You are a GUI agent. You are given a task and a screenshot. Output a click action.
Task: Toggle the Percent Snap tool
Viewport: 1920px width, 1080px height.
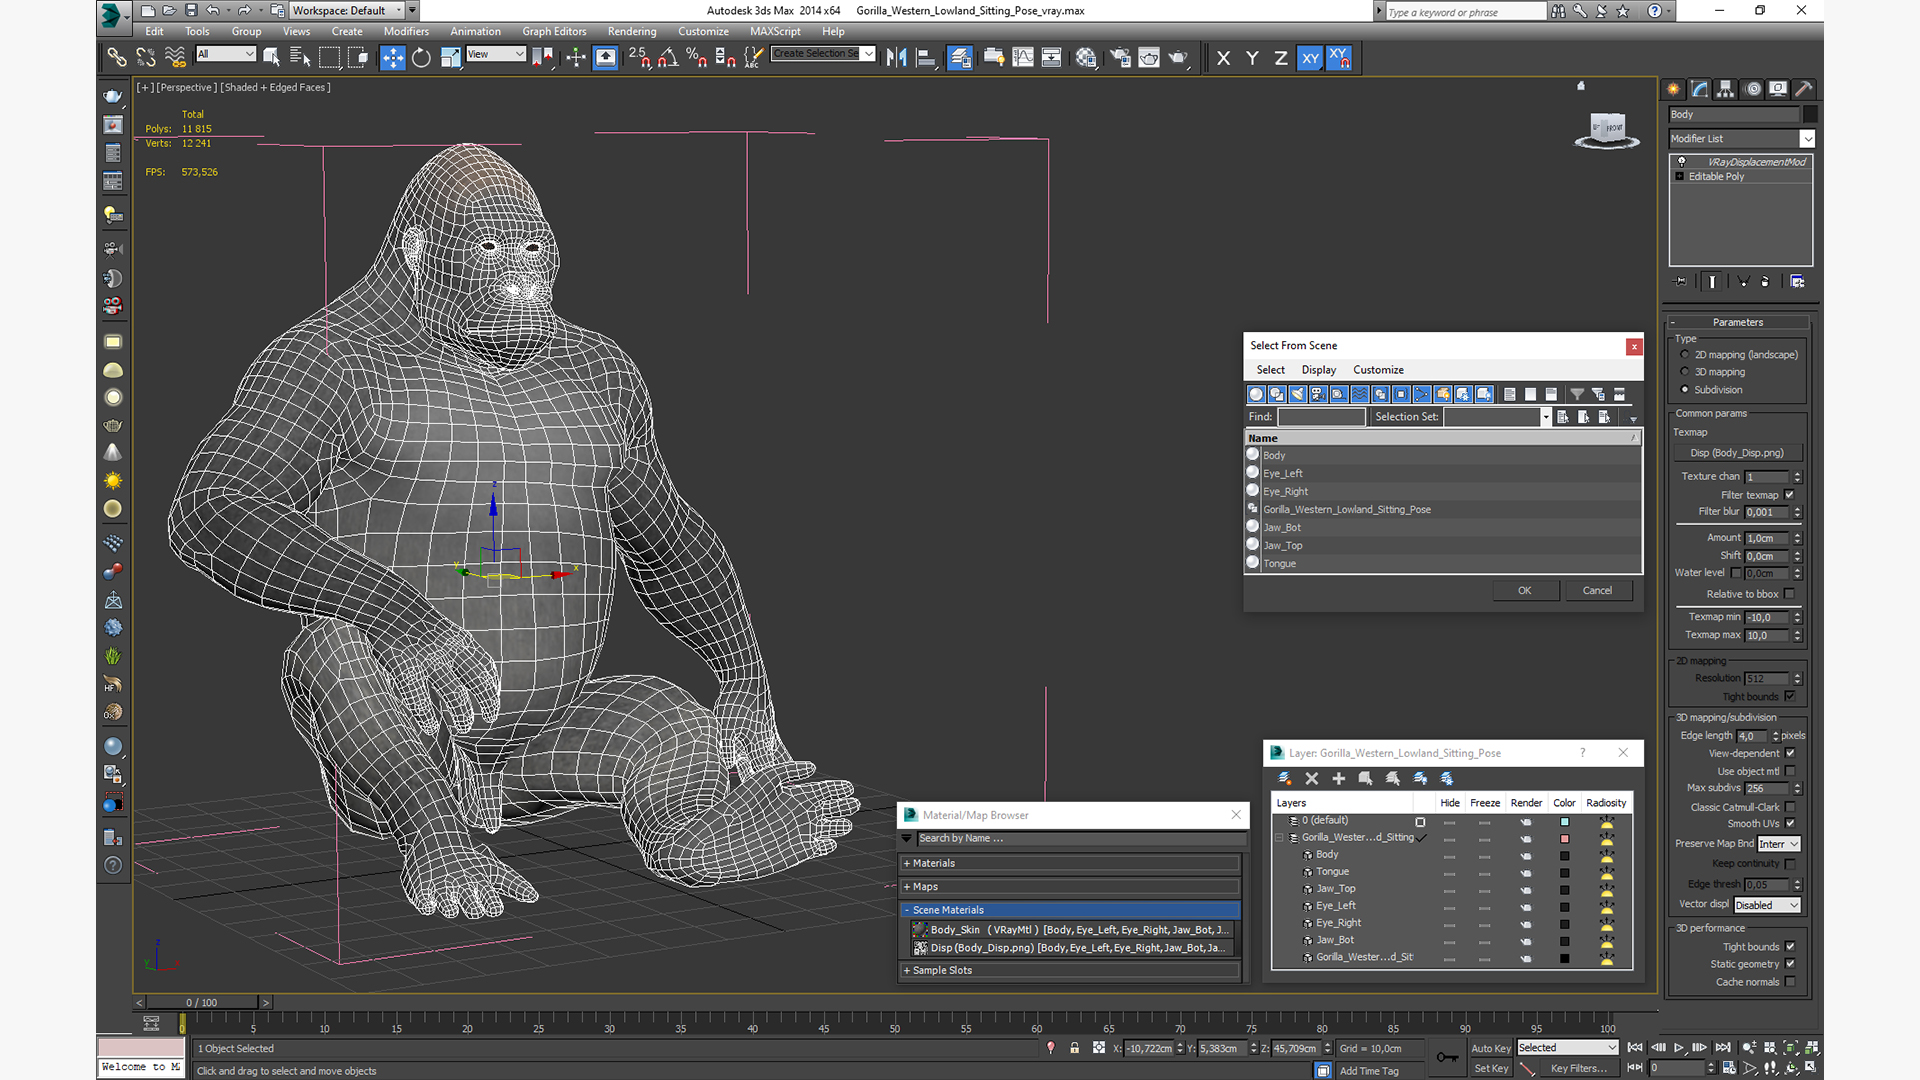tap(697, 58)
